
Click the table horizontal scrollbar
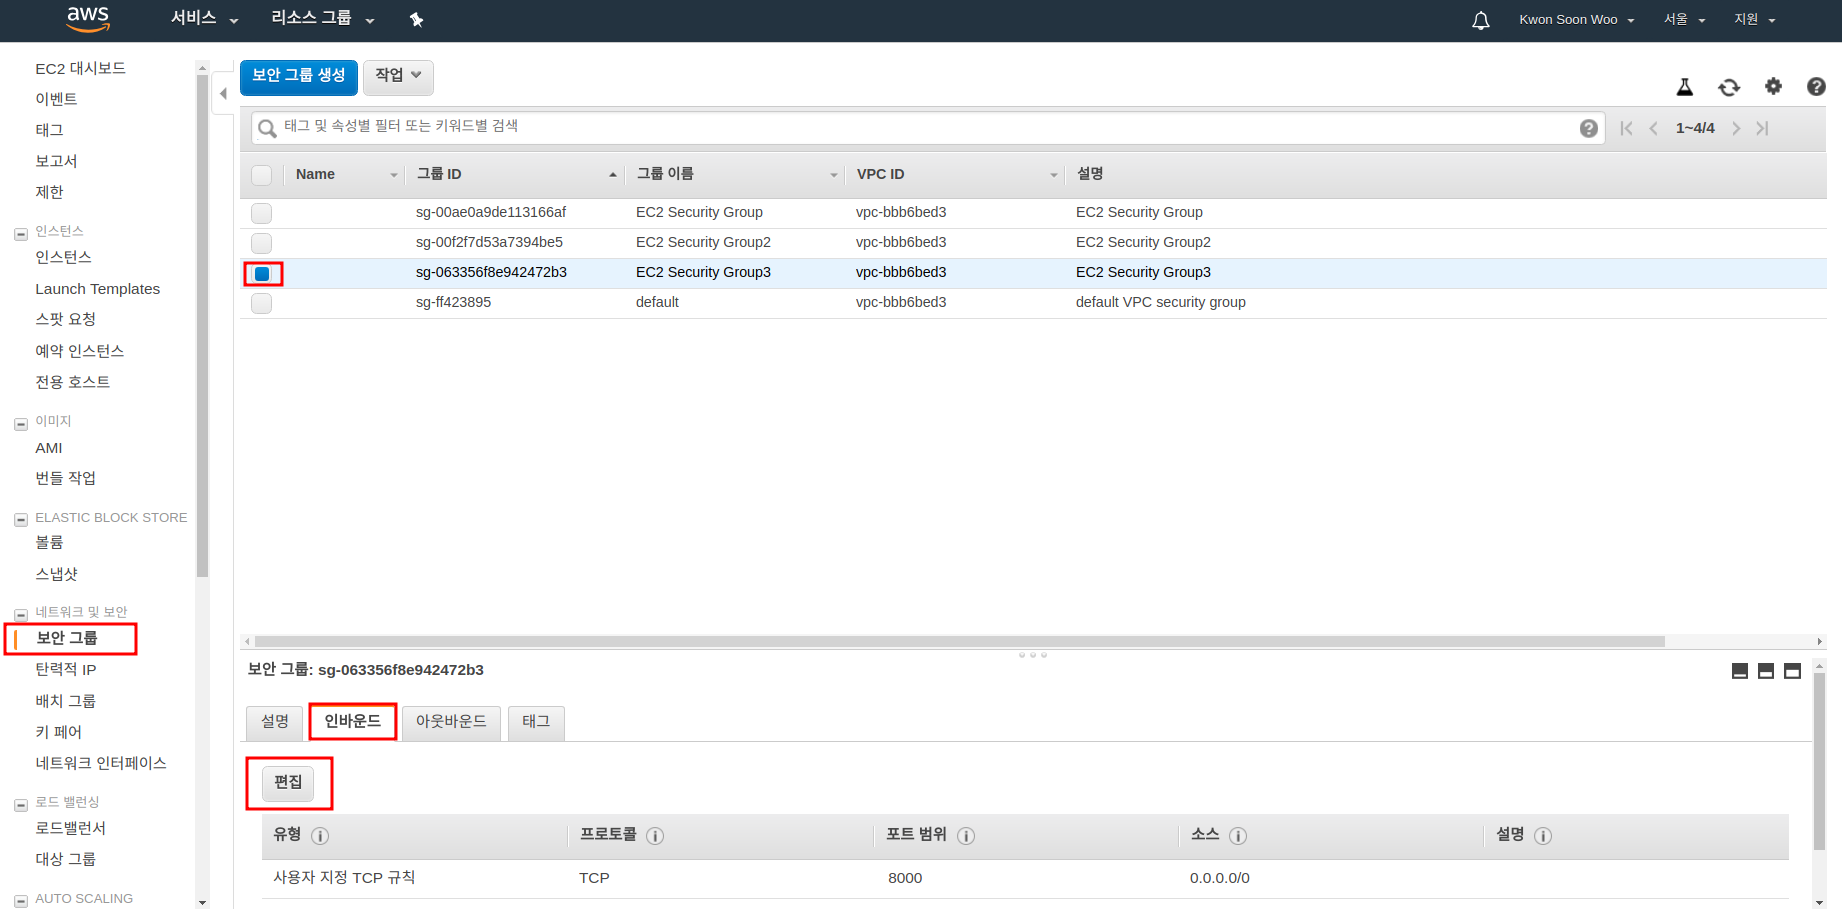click(960, 642)
